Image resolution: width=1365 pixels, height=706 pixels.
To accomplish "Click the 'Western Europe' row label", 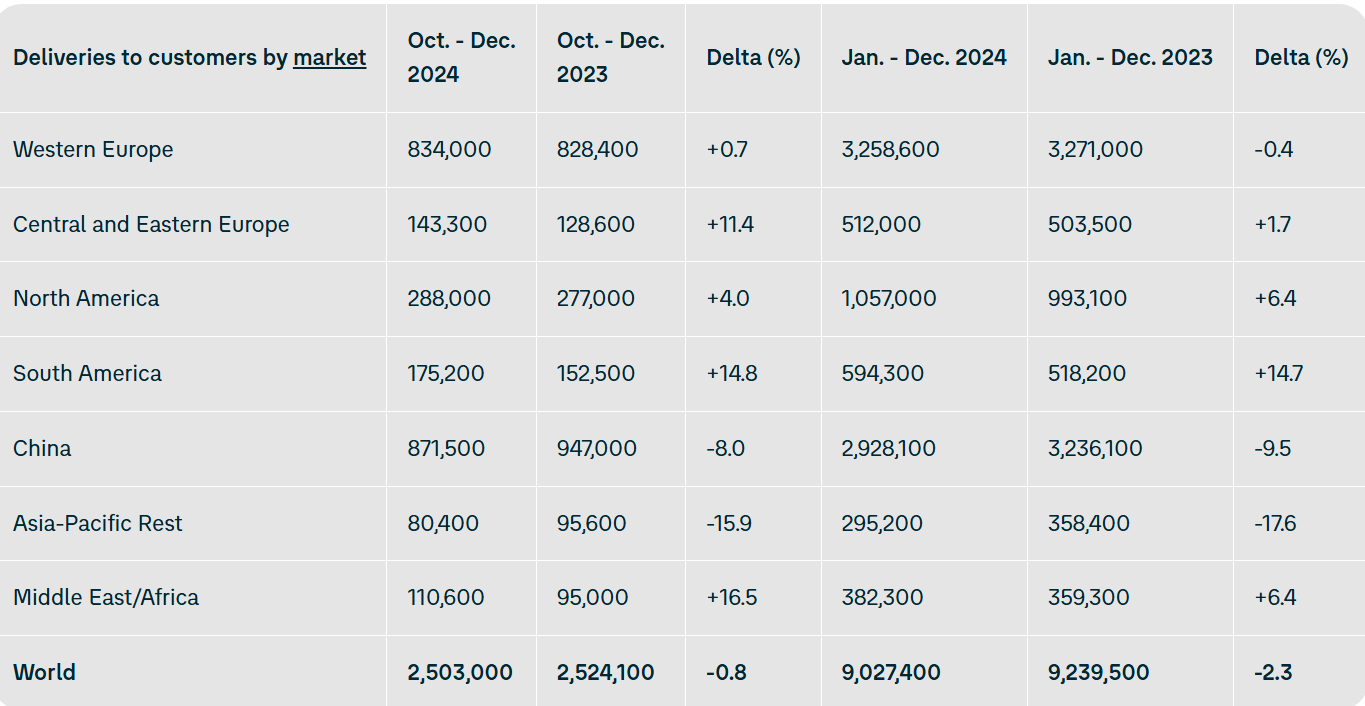I will point(93,150).
